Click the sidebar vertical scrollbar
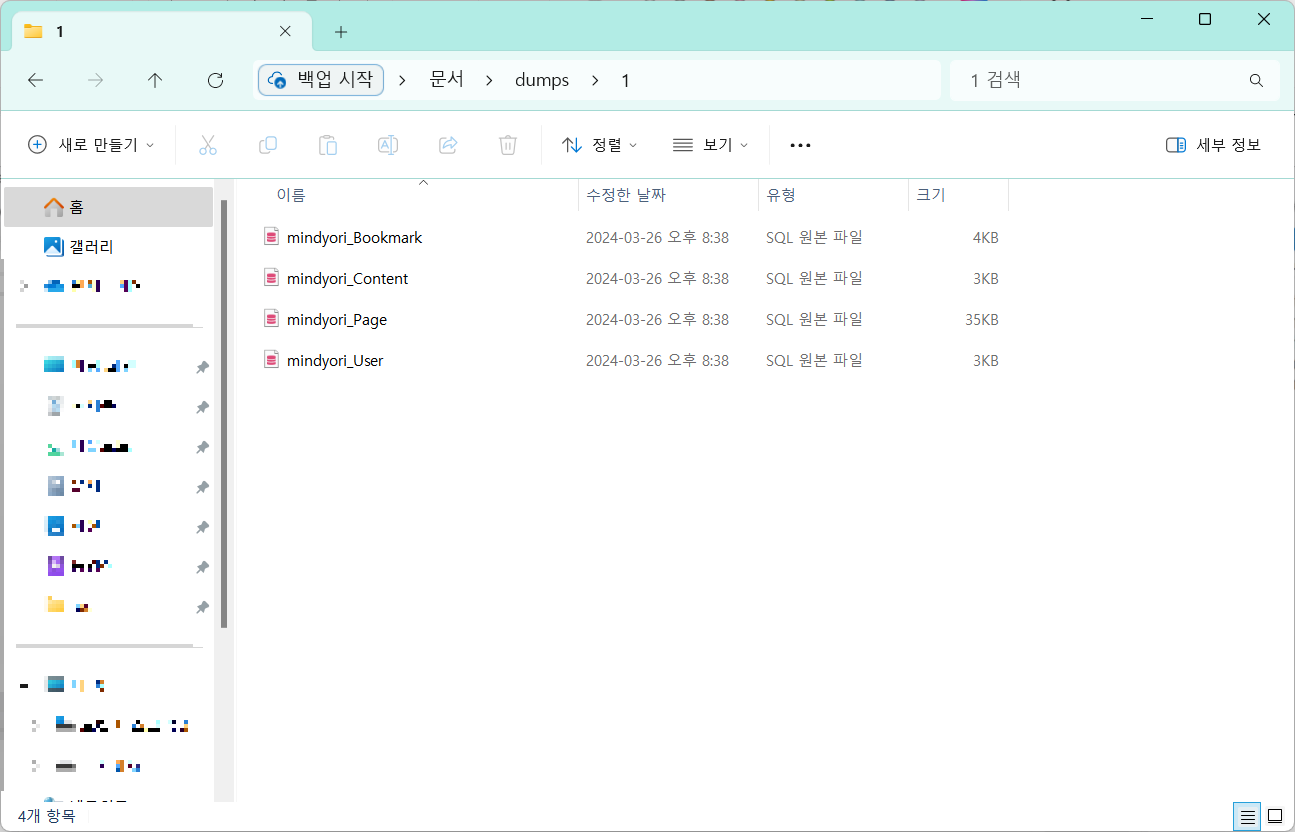The width and height of the screenshot is (1295, 832). point(224,414)
